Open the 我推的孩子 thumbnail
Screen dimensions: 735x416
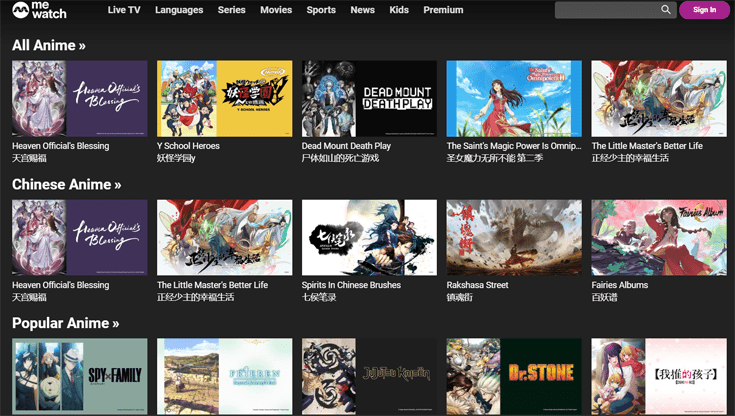(x=659, y=376)
